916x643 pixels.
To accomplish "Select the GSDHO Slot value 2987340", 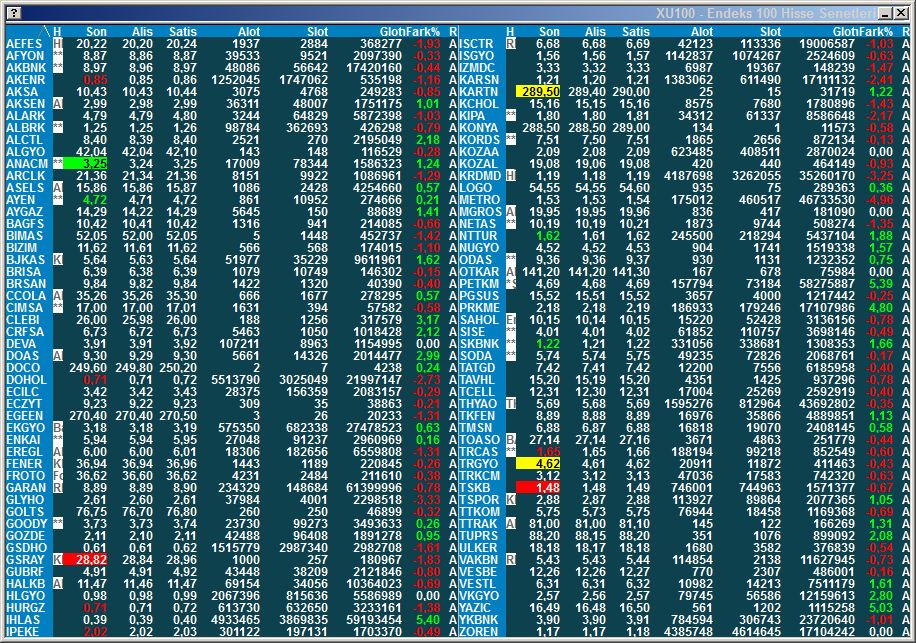I will (x=303, y=548).
